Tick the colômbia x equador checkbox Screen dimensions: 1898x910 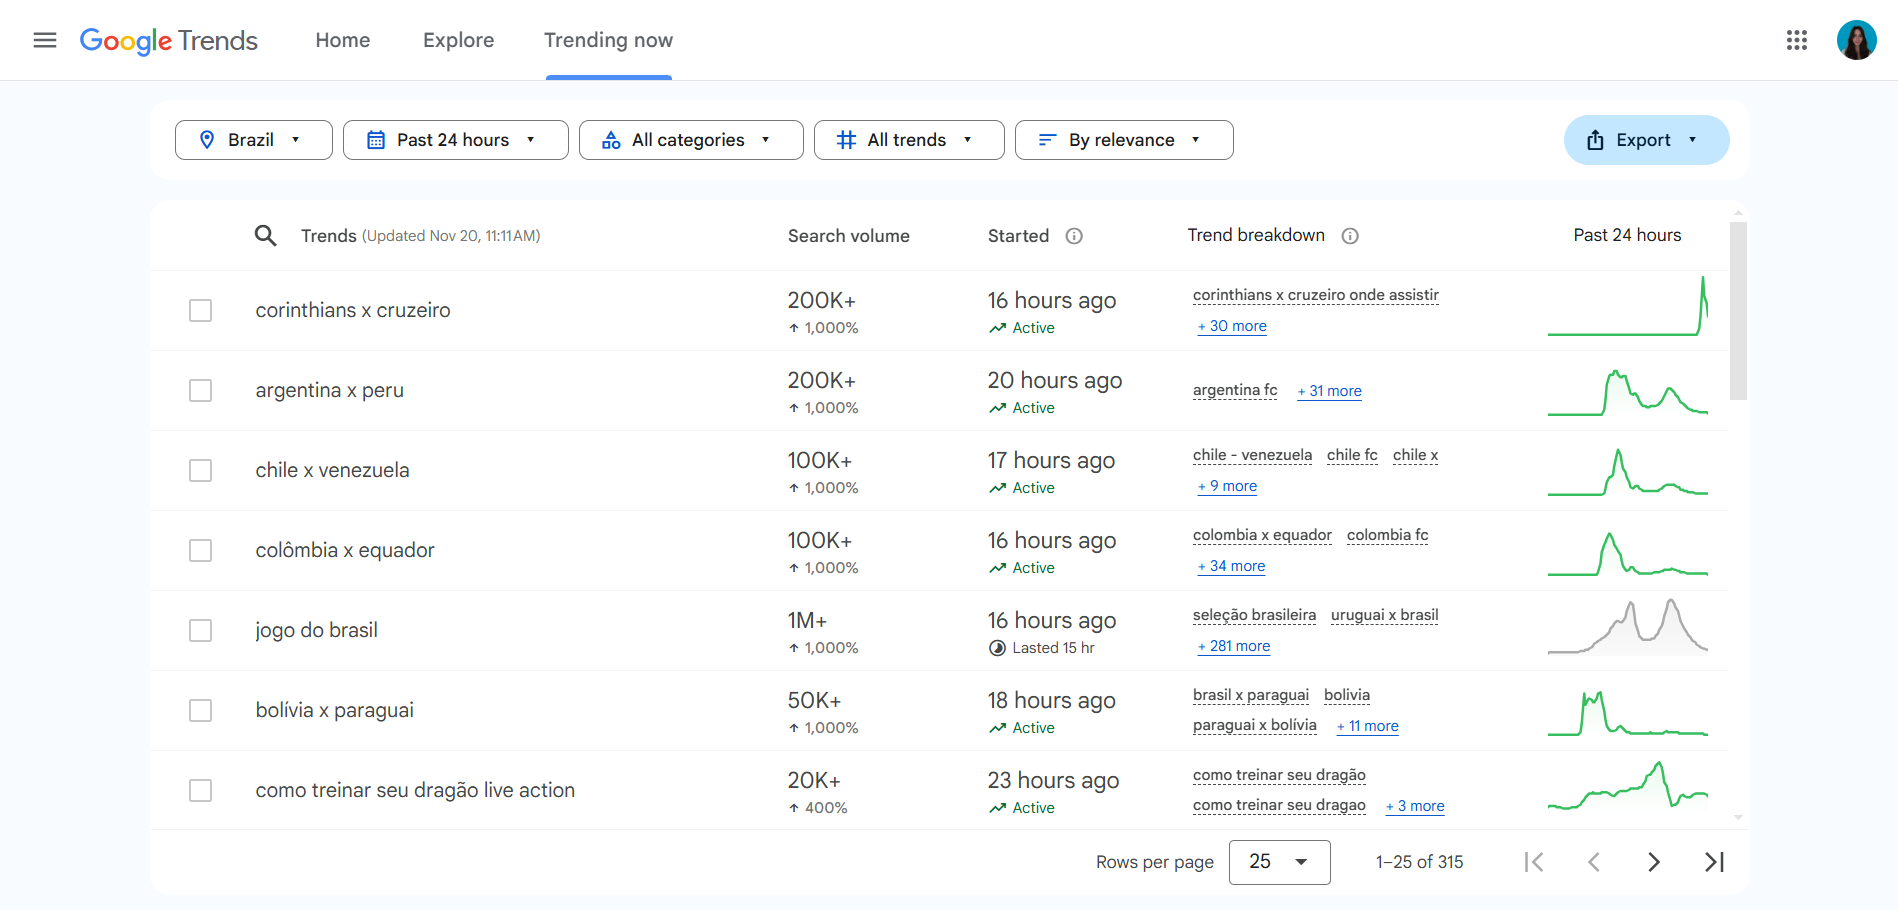(x=201, y=550)
